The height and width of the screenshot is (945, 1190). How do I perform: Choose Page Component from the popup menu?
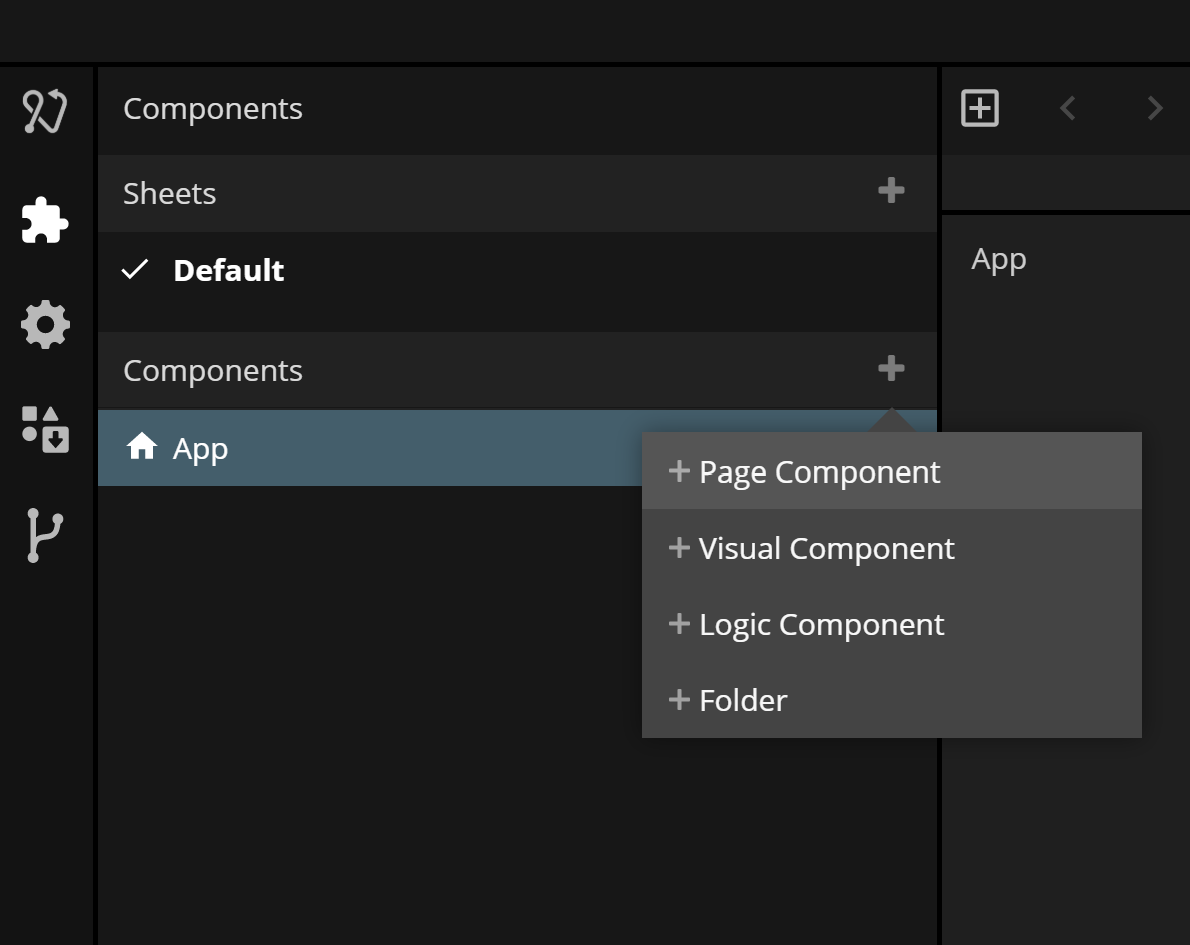819,471
